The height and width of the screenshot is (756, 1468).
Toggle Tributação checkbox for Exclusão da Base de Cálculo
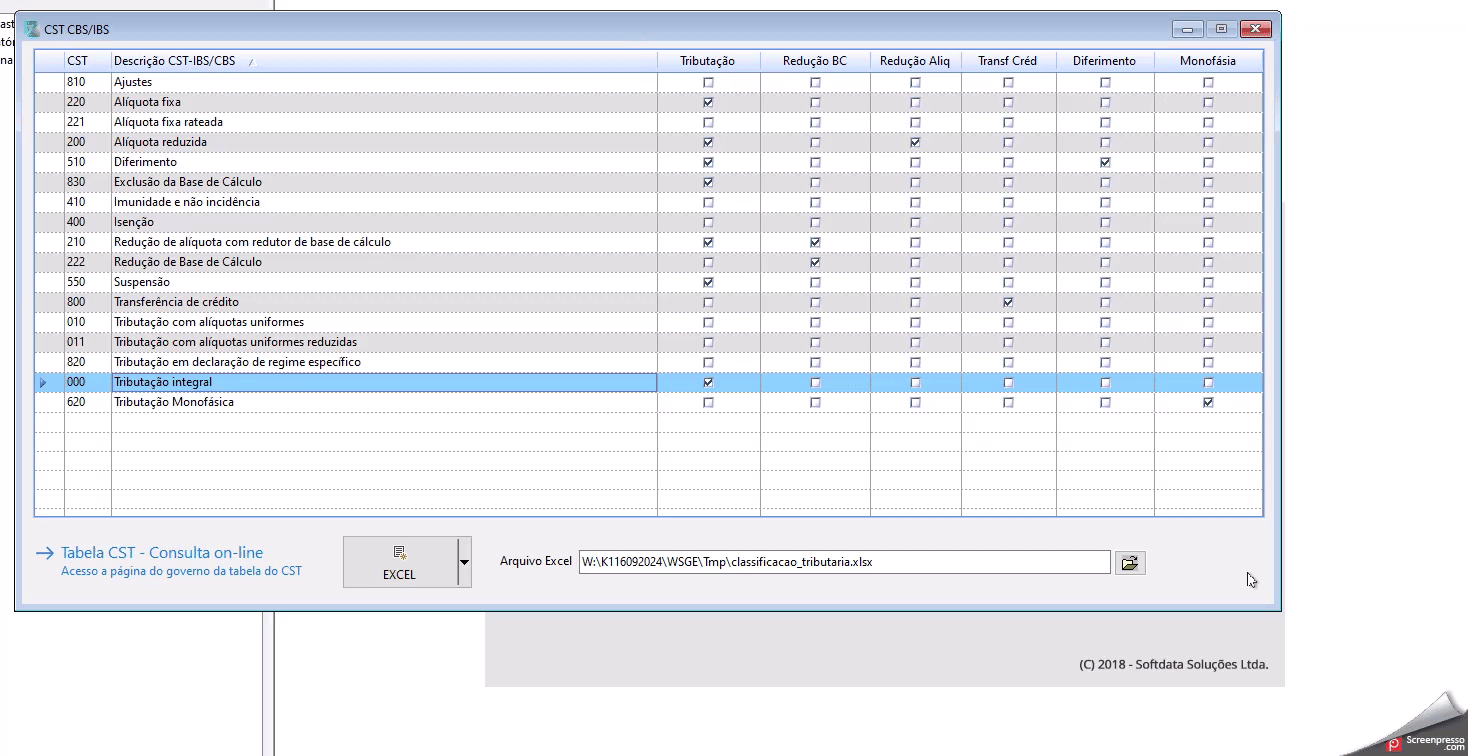tap(709, 182)
